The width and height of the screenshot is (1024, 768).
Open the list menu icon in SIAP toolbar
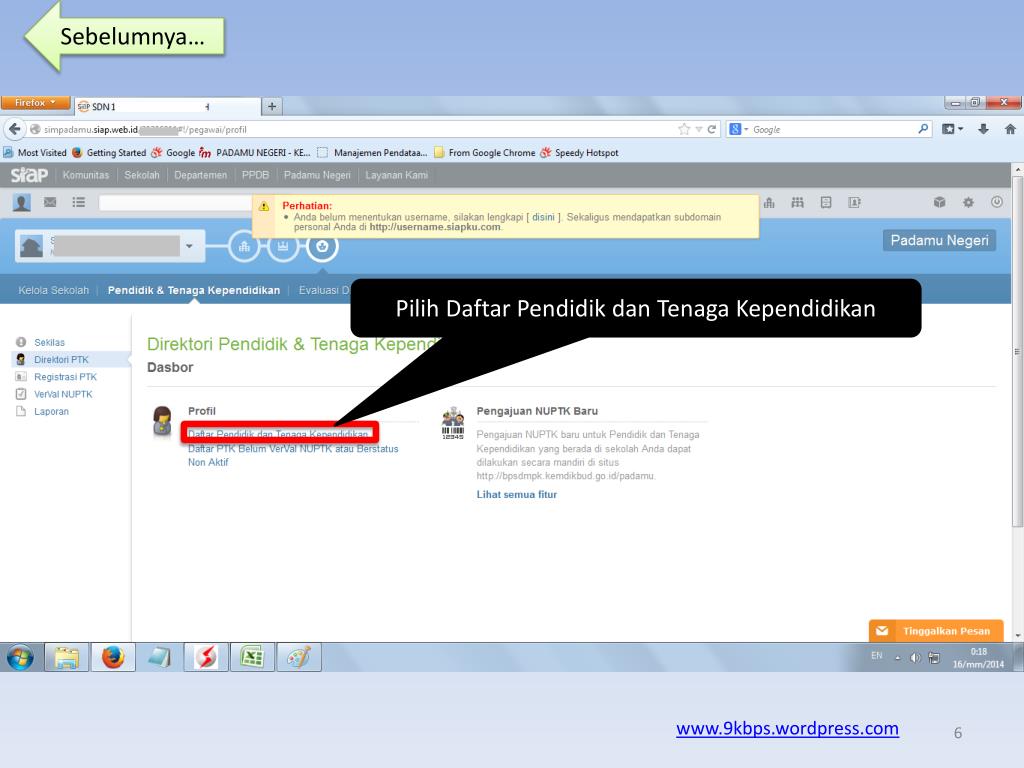tap(79, 202)
